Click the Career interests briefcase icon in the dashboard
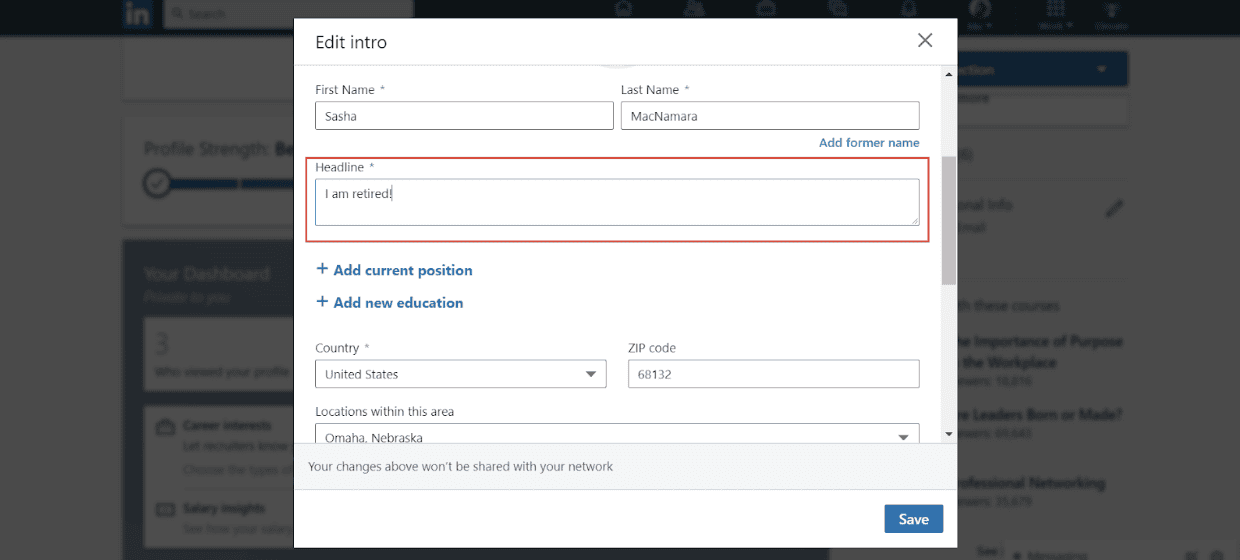 (x=165, y=427)
